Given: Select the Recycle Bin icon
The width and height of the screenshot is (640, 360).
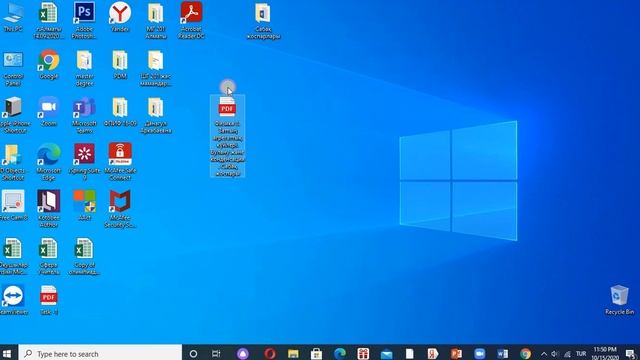Looking at the screenshot, I should (619, 300).
